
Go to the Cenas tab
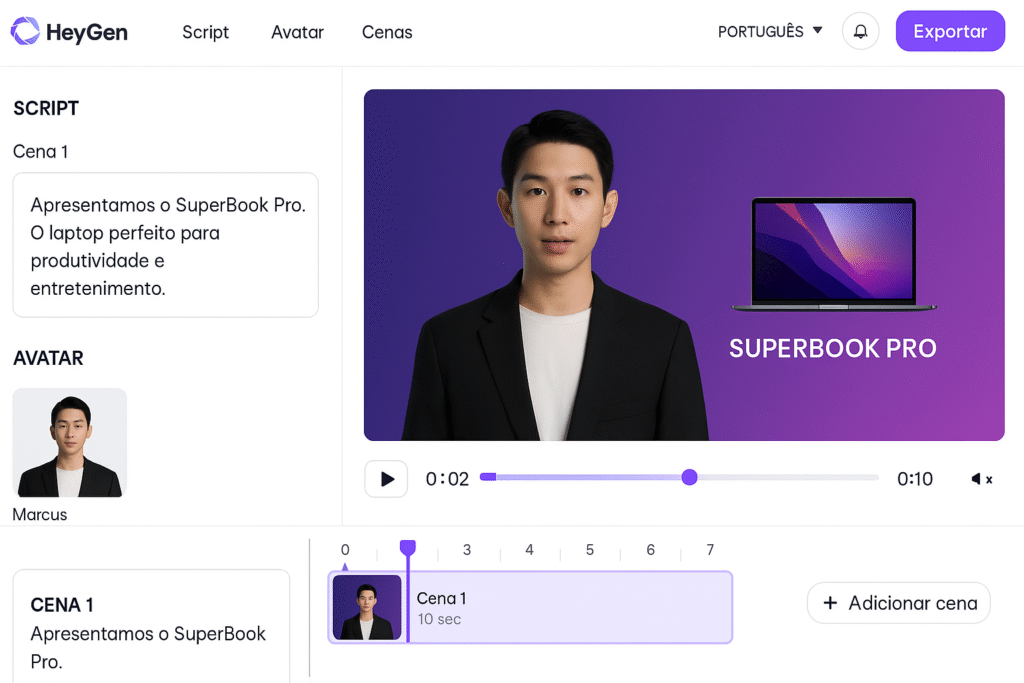pyautogui.click(x=387, y=32)
